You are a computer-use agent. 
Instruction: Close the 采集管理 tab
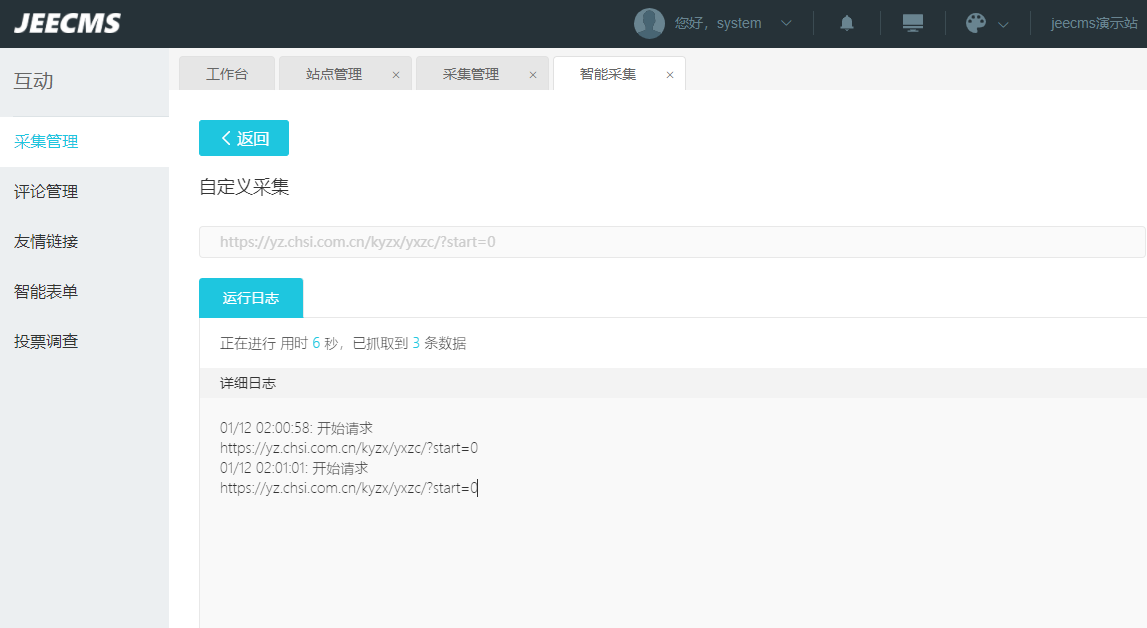coord(533,75)
